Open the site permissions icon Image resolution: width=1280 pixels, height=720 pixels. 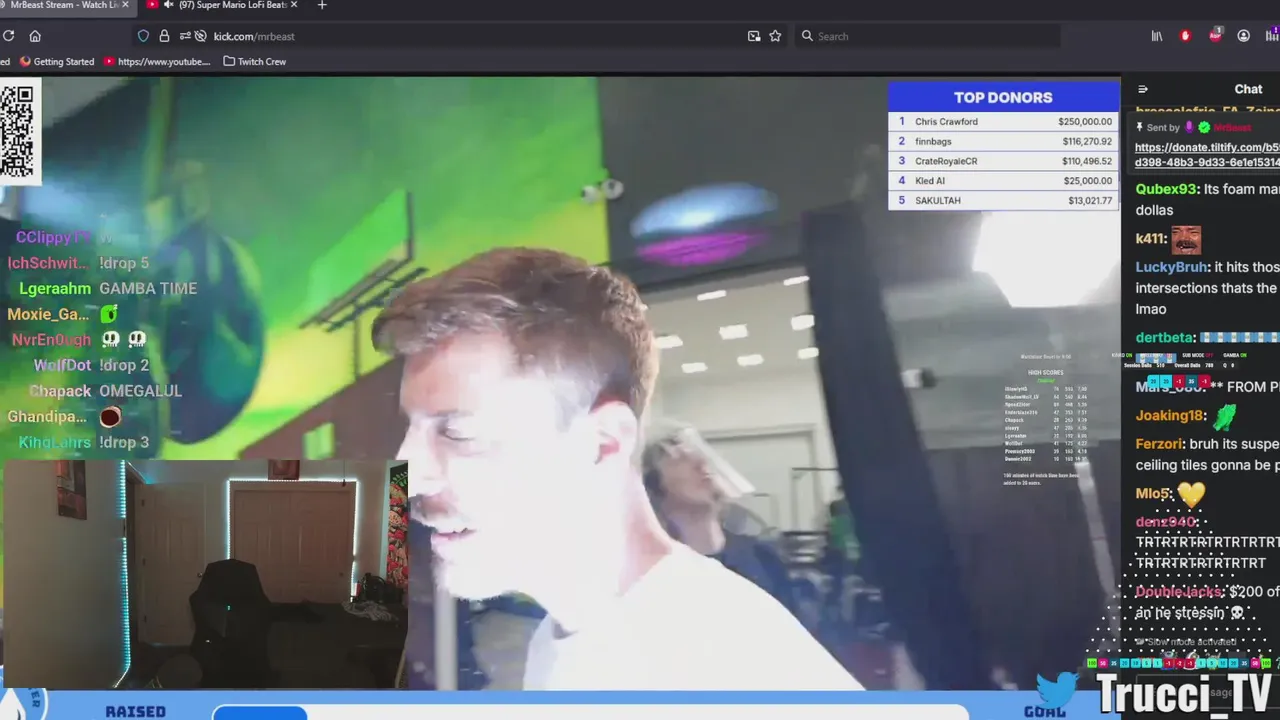pos(185,36)
